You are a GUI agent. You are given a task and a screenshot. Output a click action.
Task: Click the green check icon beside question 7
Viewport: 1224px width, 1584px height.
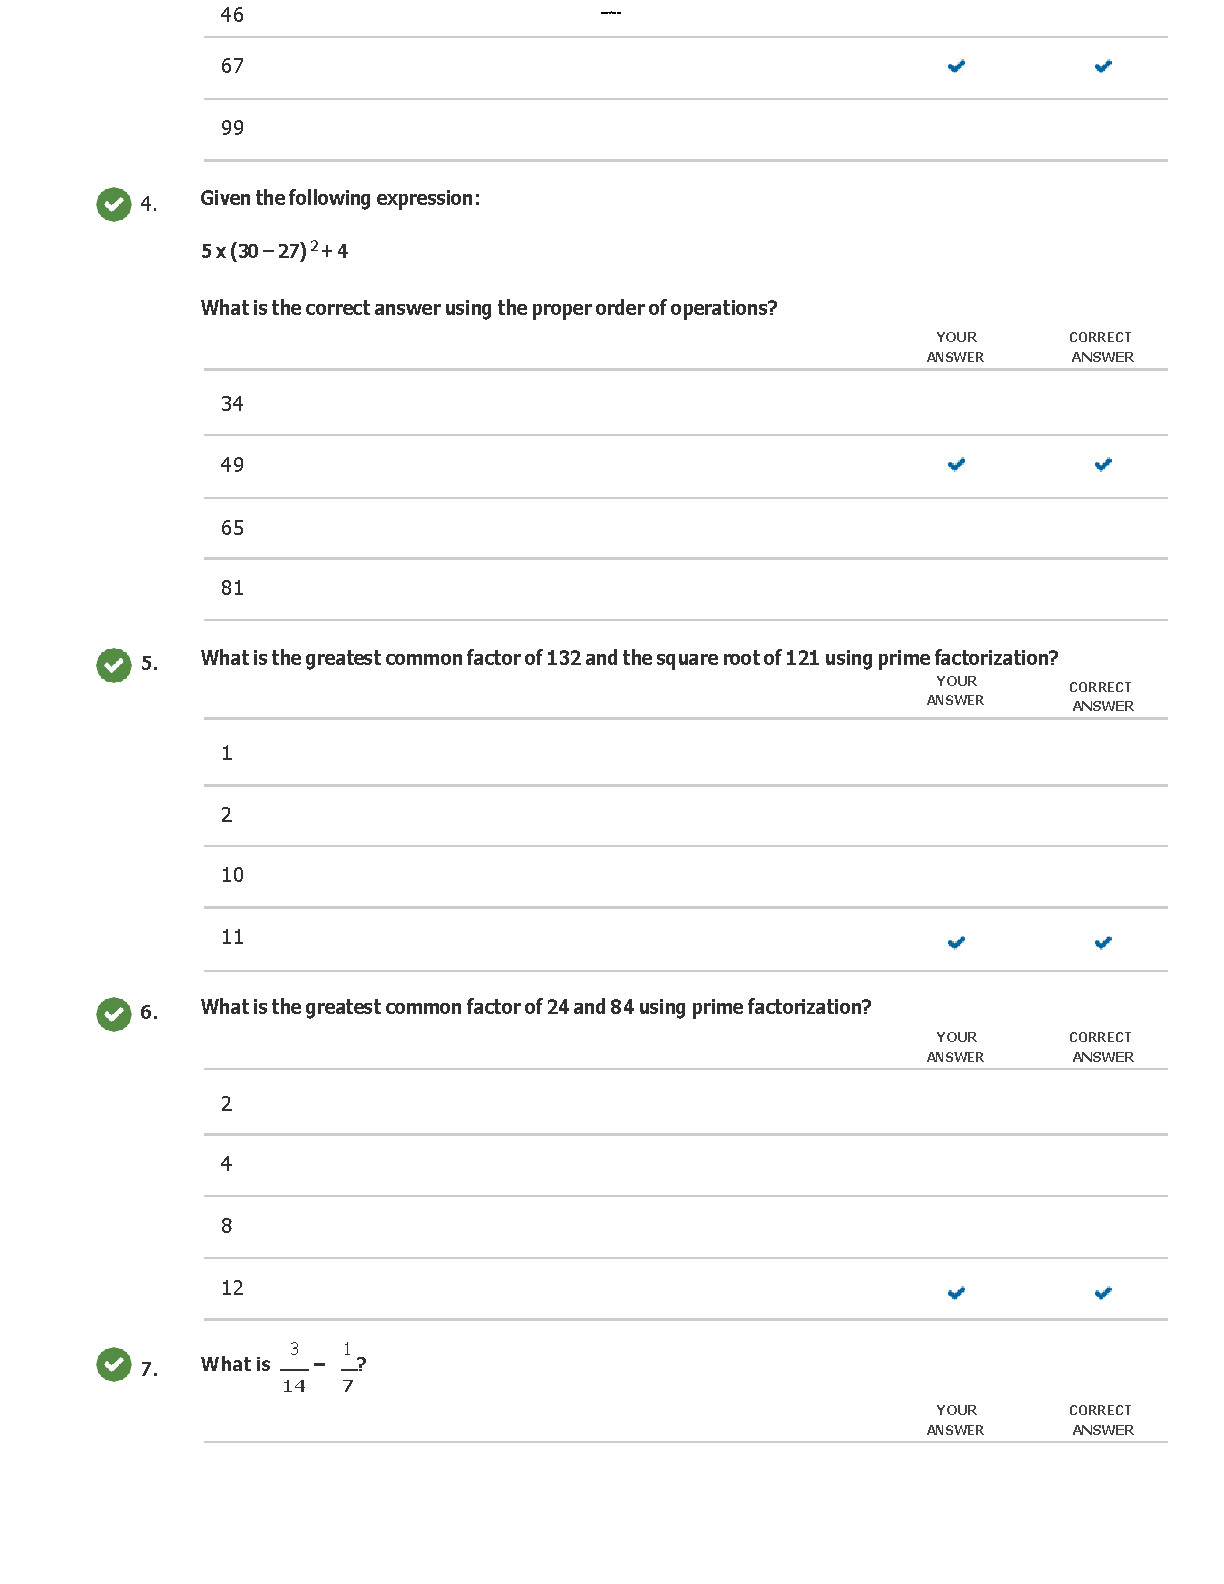click(114, 1363)
